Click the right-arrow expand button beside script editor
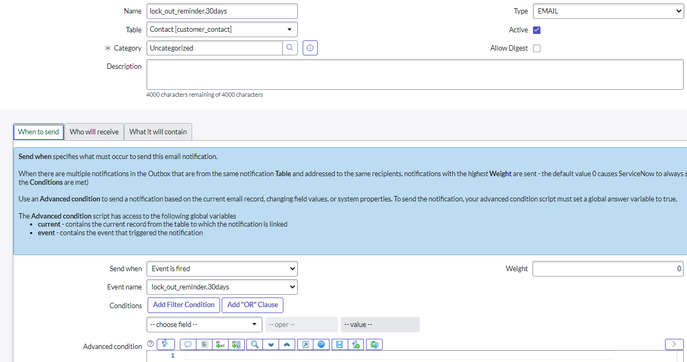The width and height of the screenshot is (687, 362). pyautogui.click(x=674, y=344)
